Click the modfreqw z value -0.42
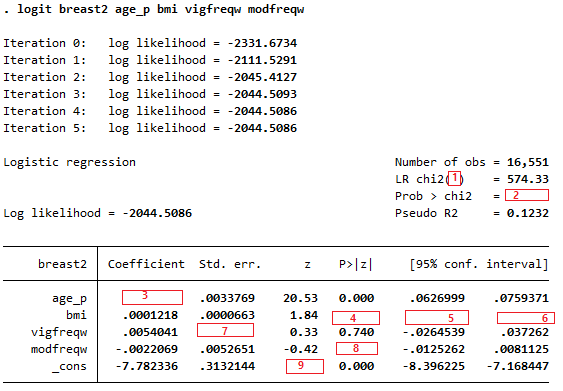Screen dimensions: 563x391 (x=300, y=349)
